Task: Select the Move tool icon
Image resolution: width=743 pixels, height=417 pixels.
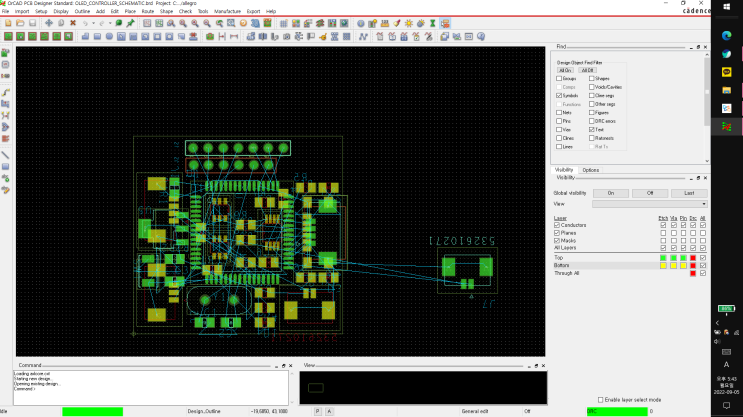Action: (x=48, y=22)
